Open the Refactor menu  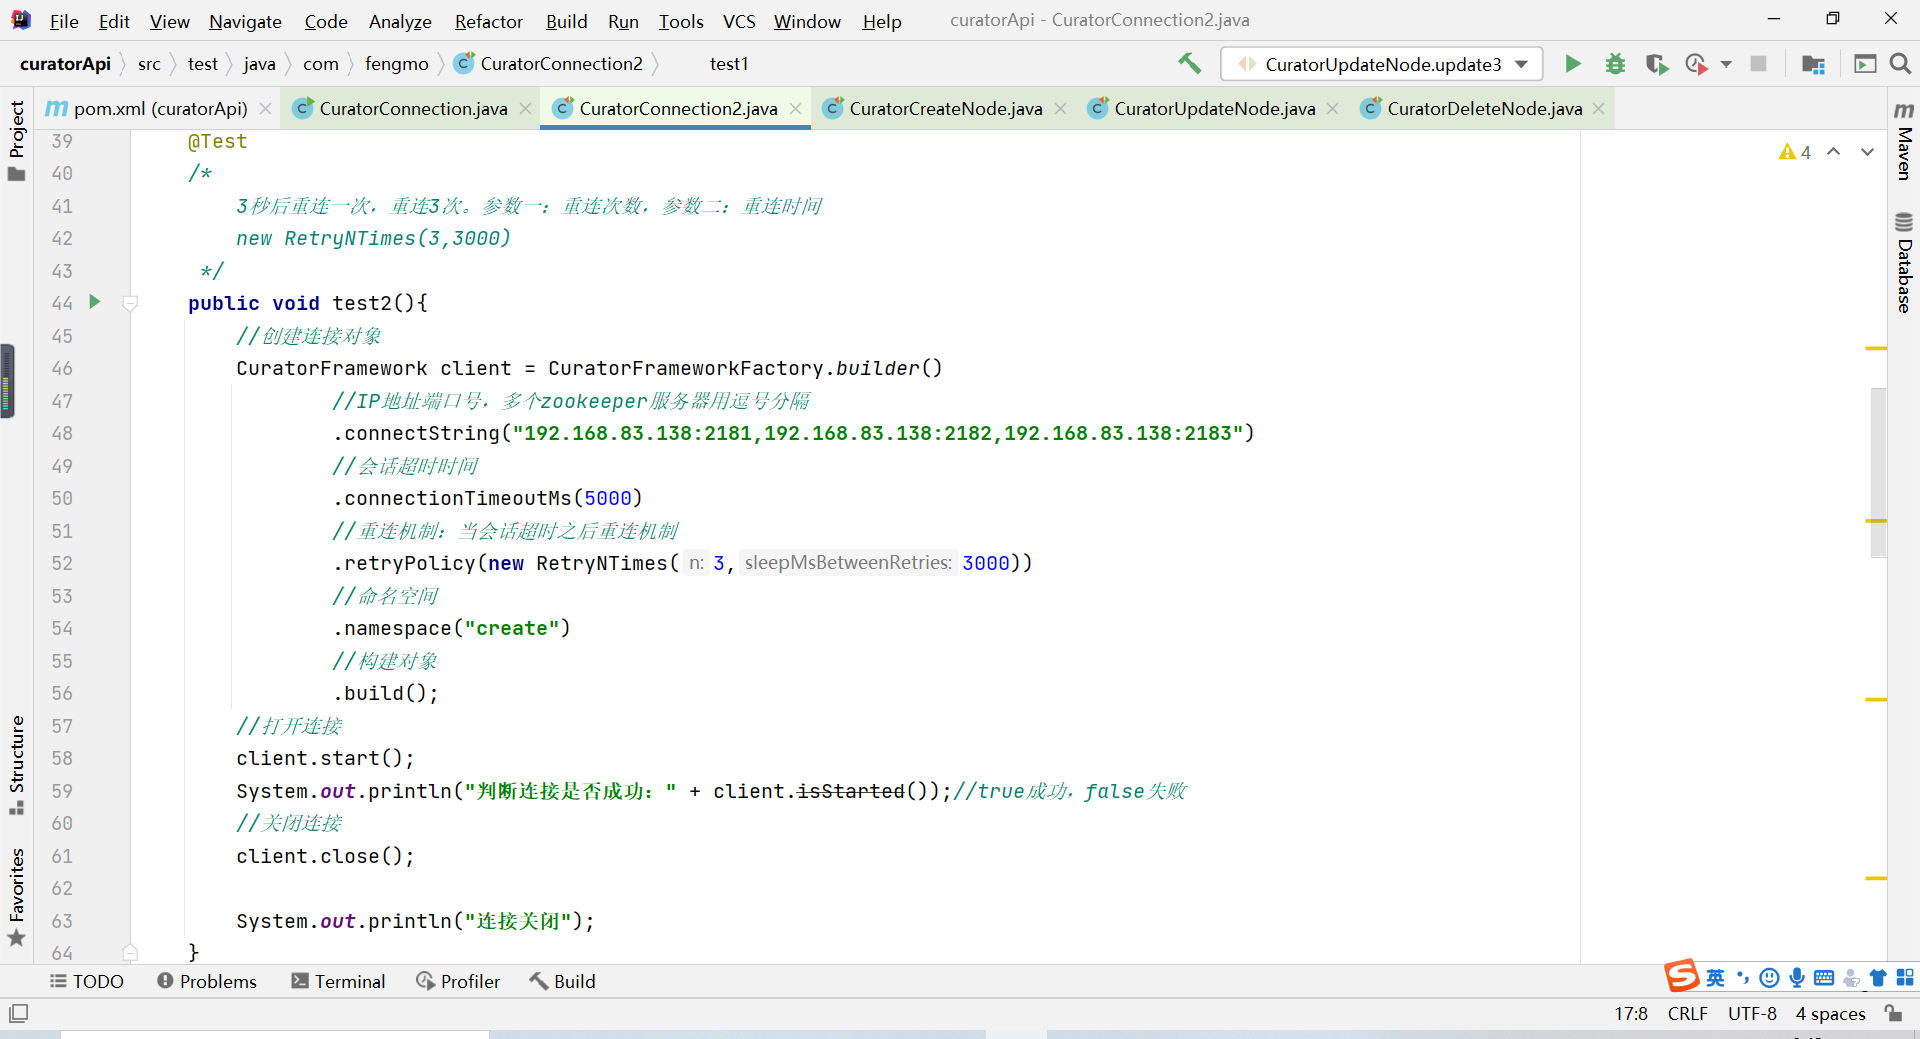coord(489,21)
